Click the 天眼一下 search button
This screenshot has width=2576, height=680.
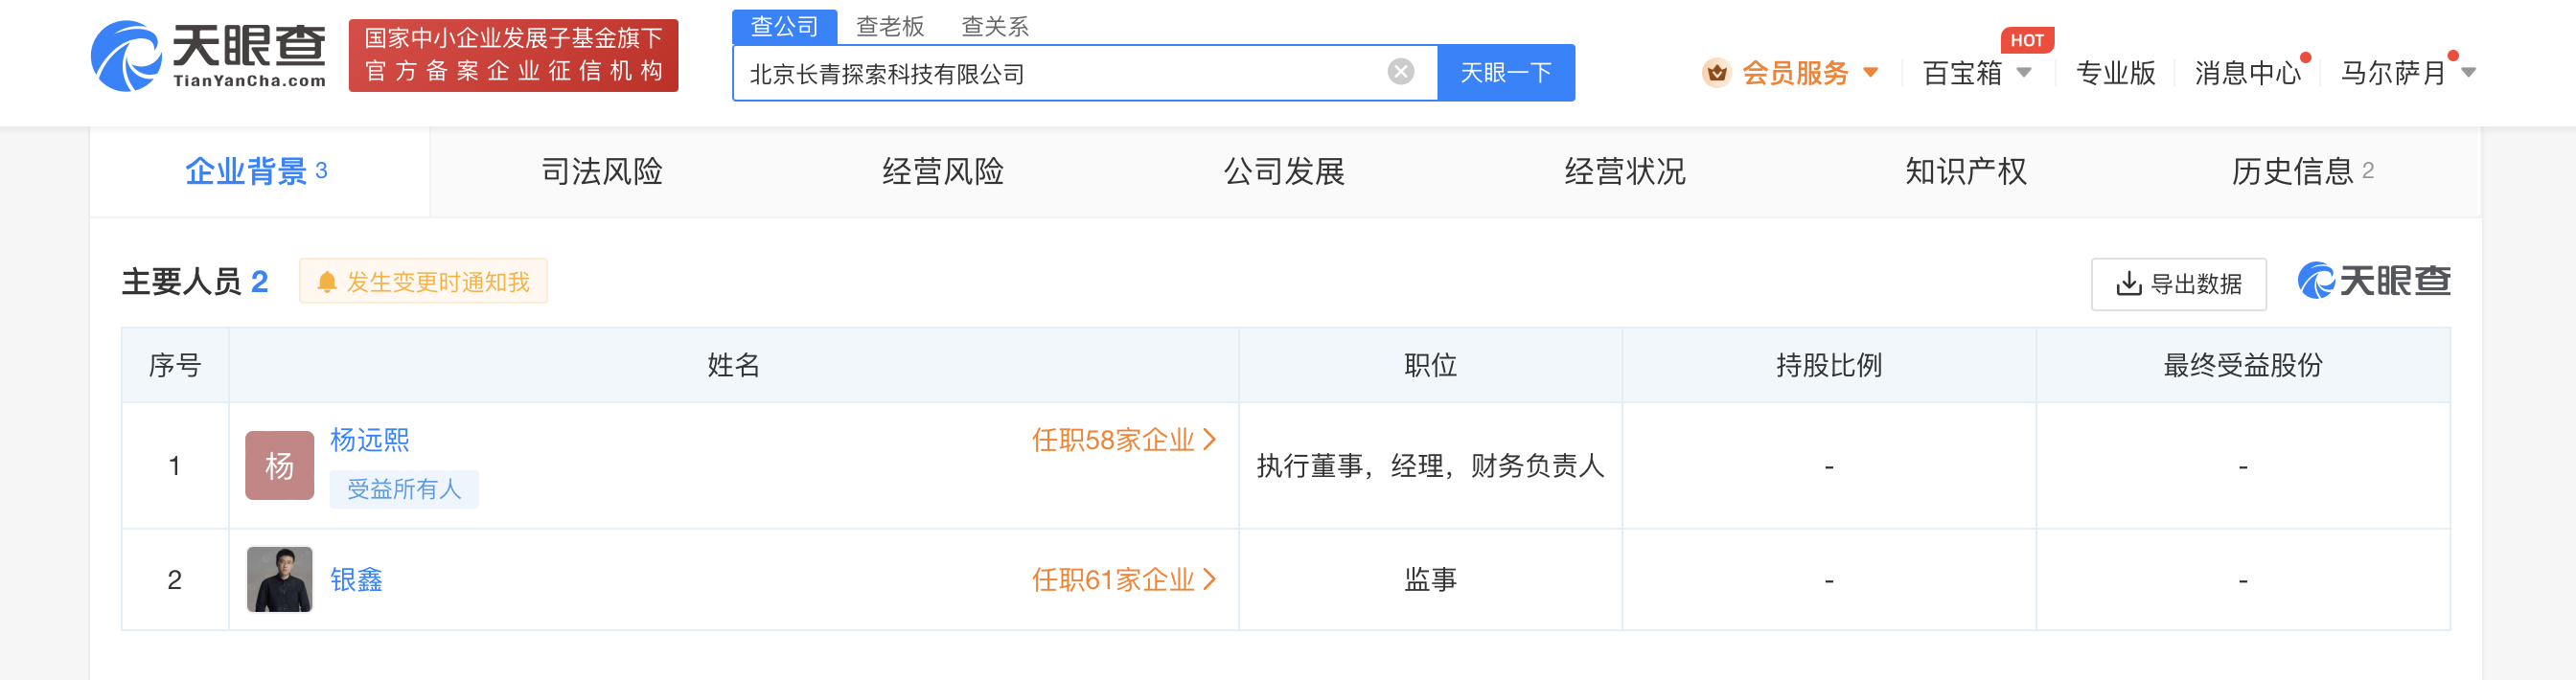1505,73
